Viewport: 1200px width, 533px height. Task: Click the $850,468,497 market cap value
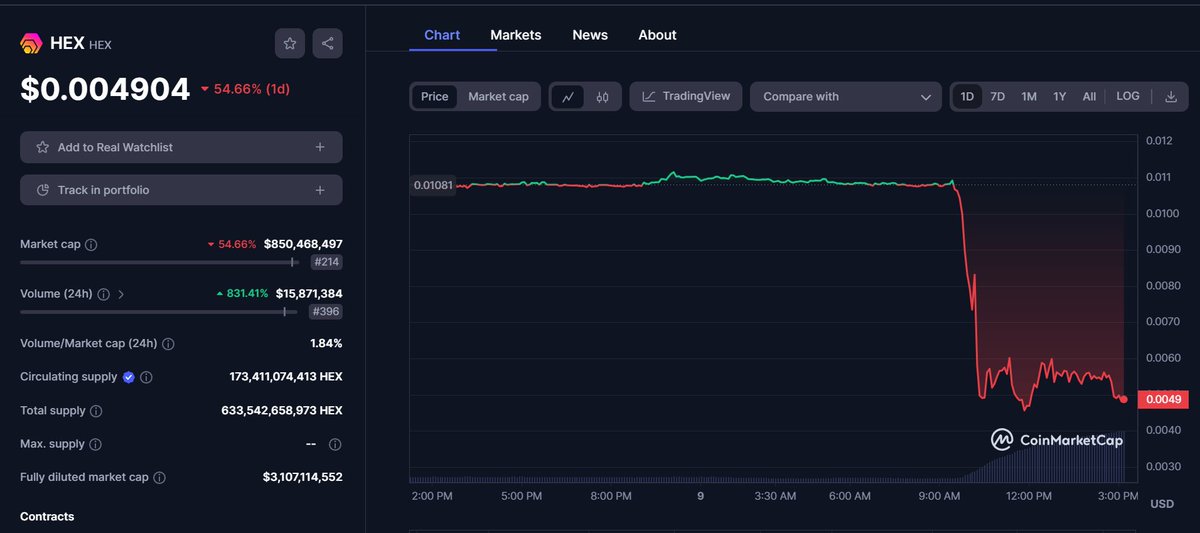click(x=303, y=244)
